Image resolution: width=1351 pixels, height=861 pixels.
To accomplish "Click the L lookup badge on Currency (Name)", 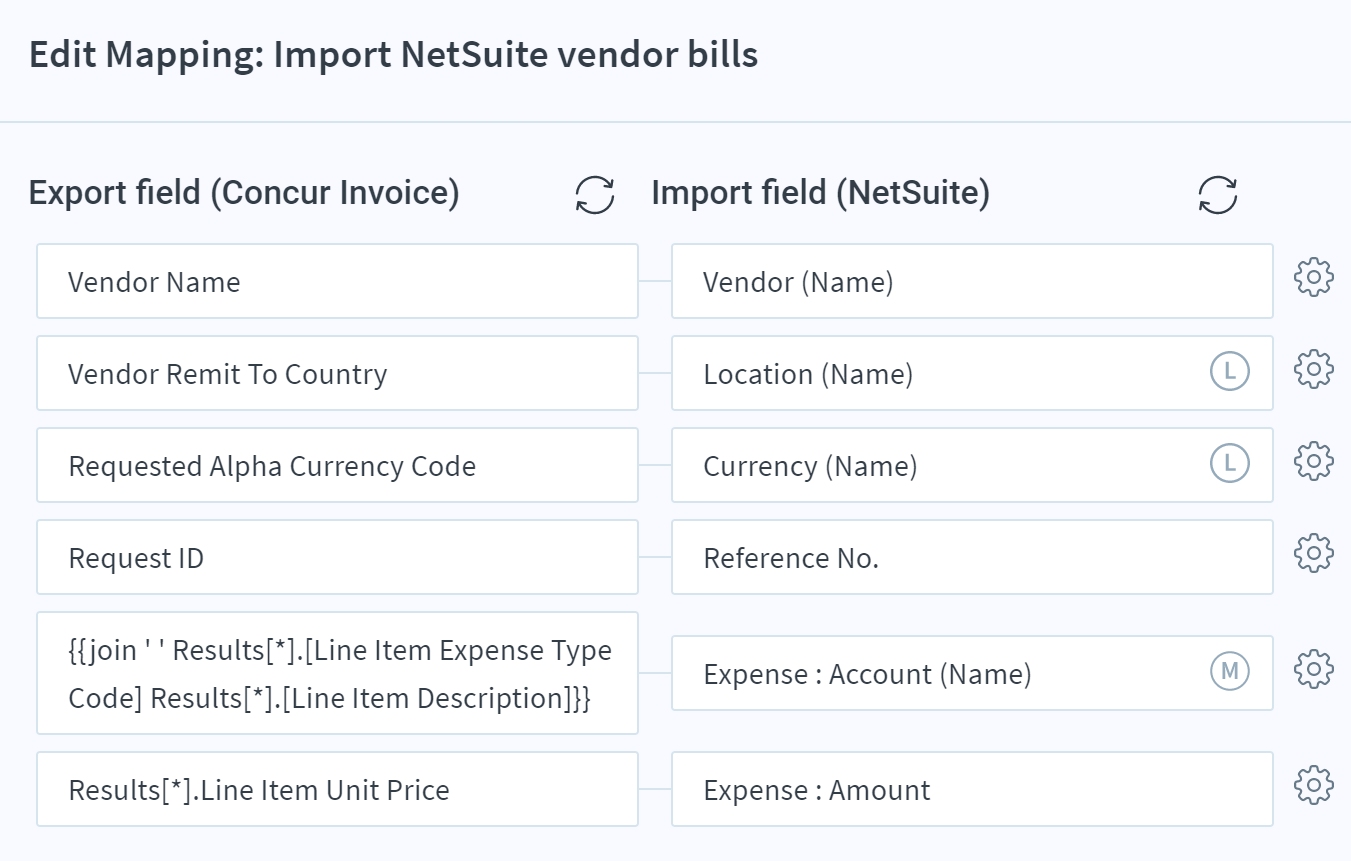I will coord(1229,464).
